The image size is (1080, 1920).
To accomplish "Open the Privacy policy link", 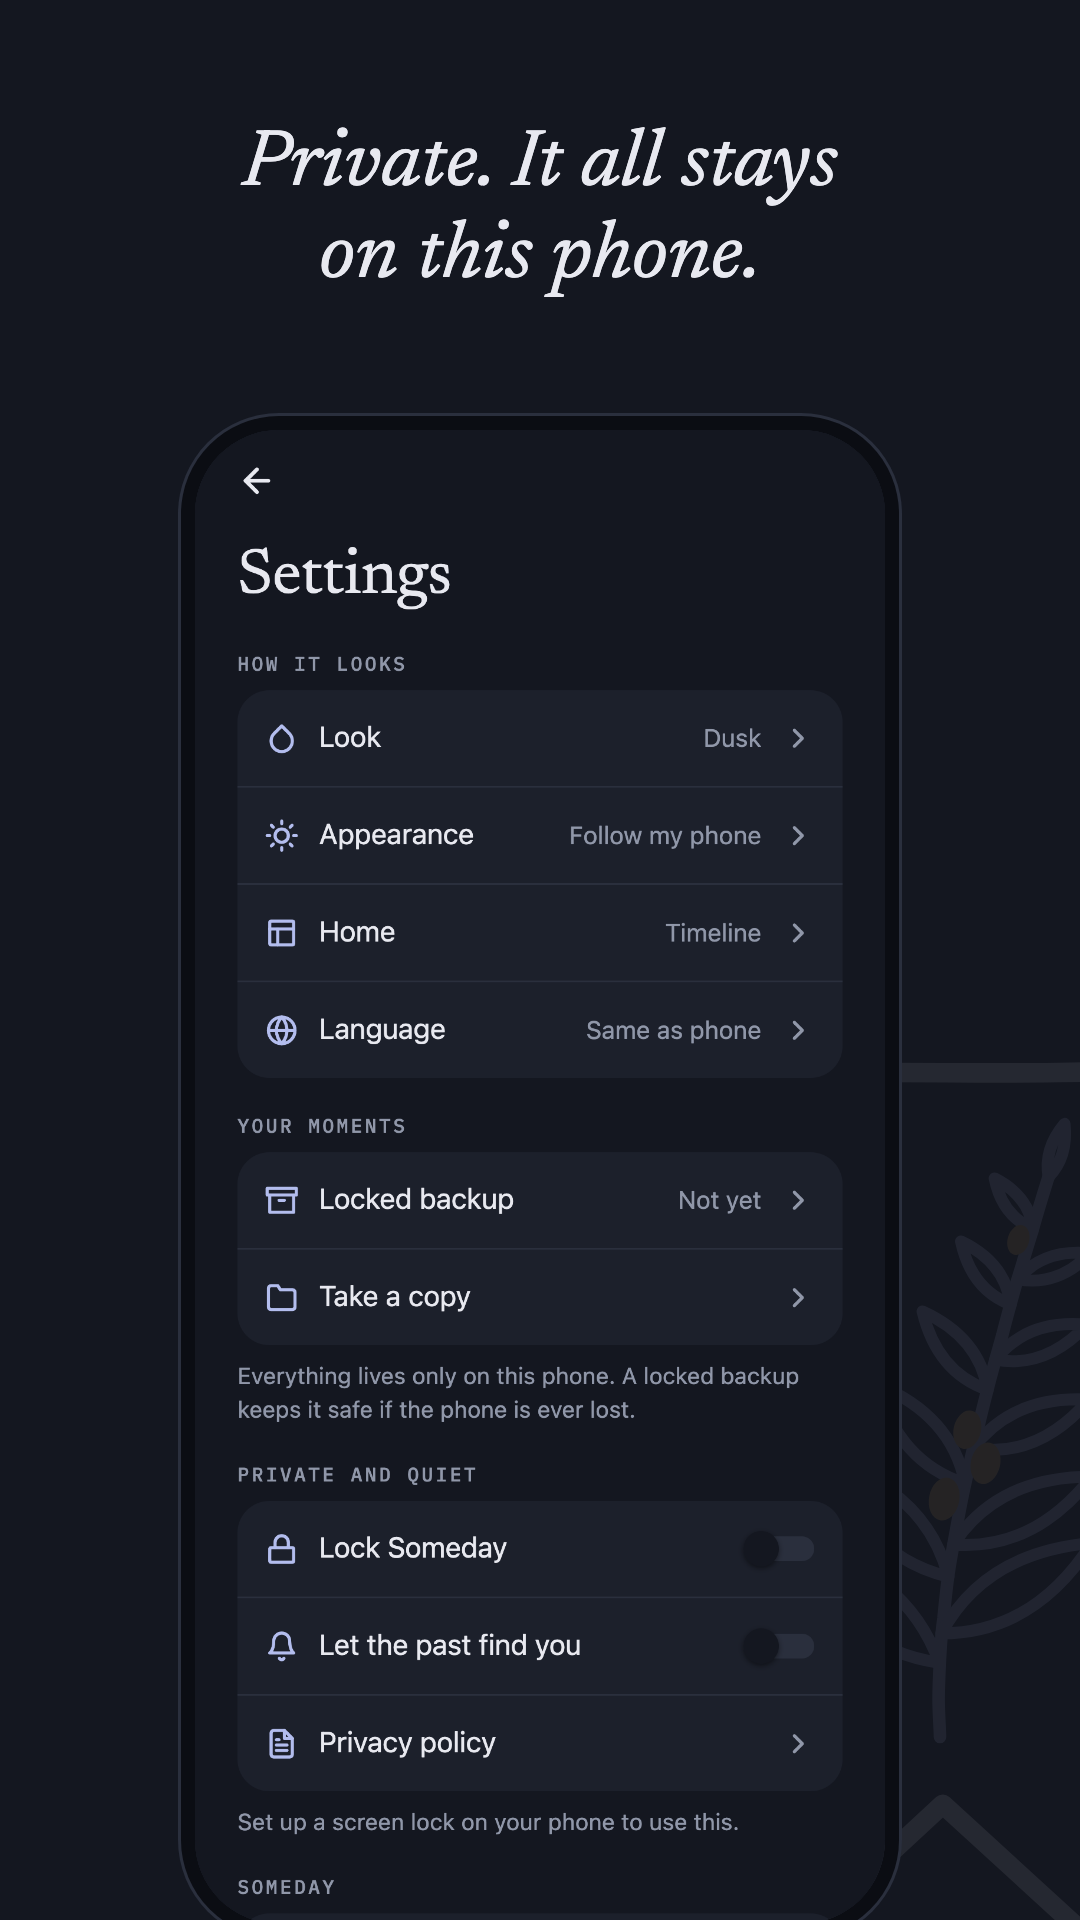I will pos(540,1743).
